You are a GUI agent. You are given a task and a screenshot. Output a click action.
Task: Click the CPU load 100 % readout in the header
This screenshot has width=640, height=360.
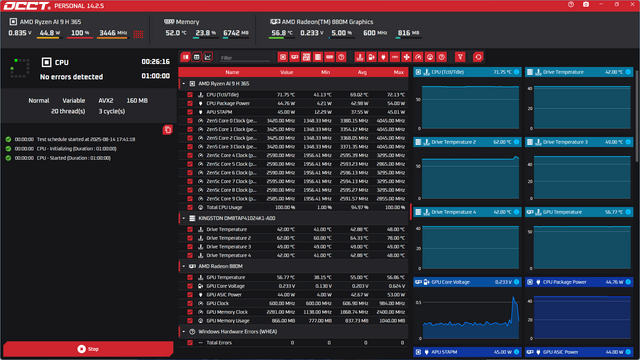coord(80,33)
